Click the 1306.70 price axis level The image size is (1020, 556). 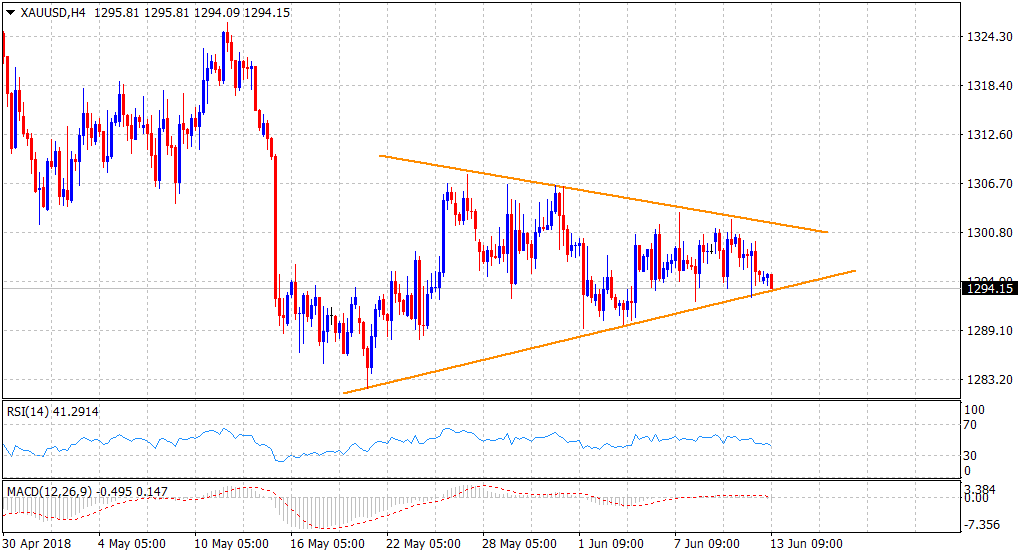pos(988,183)
